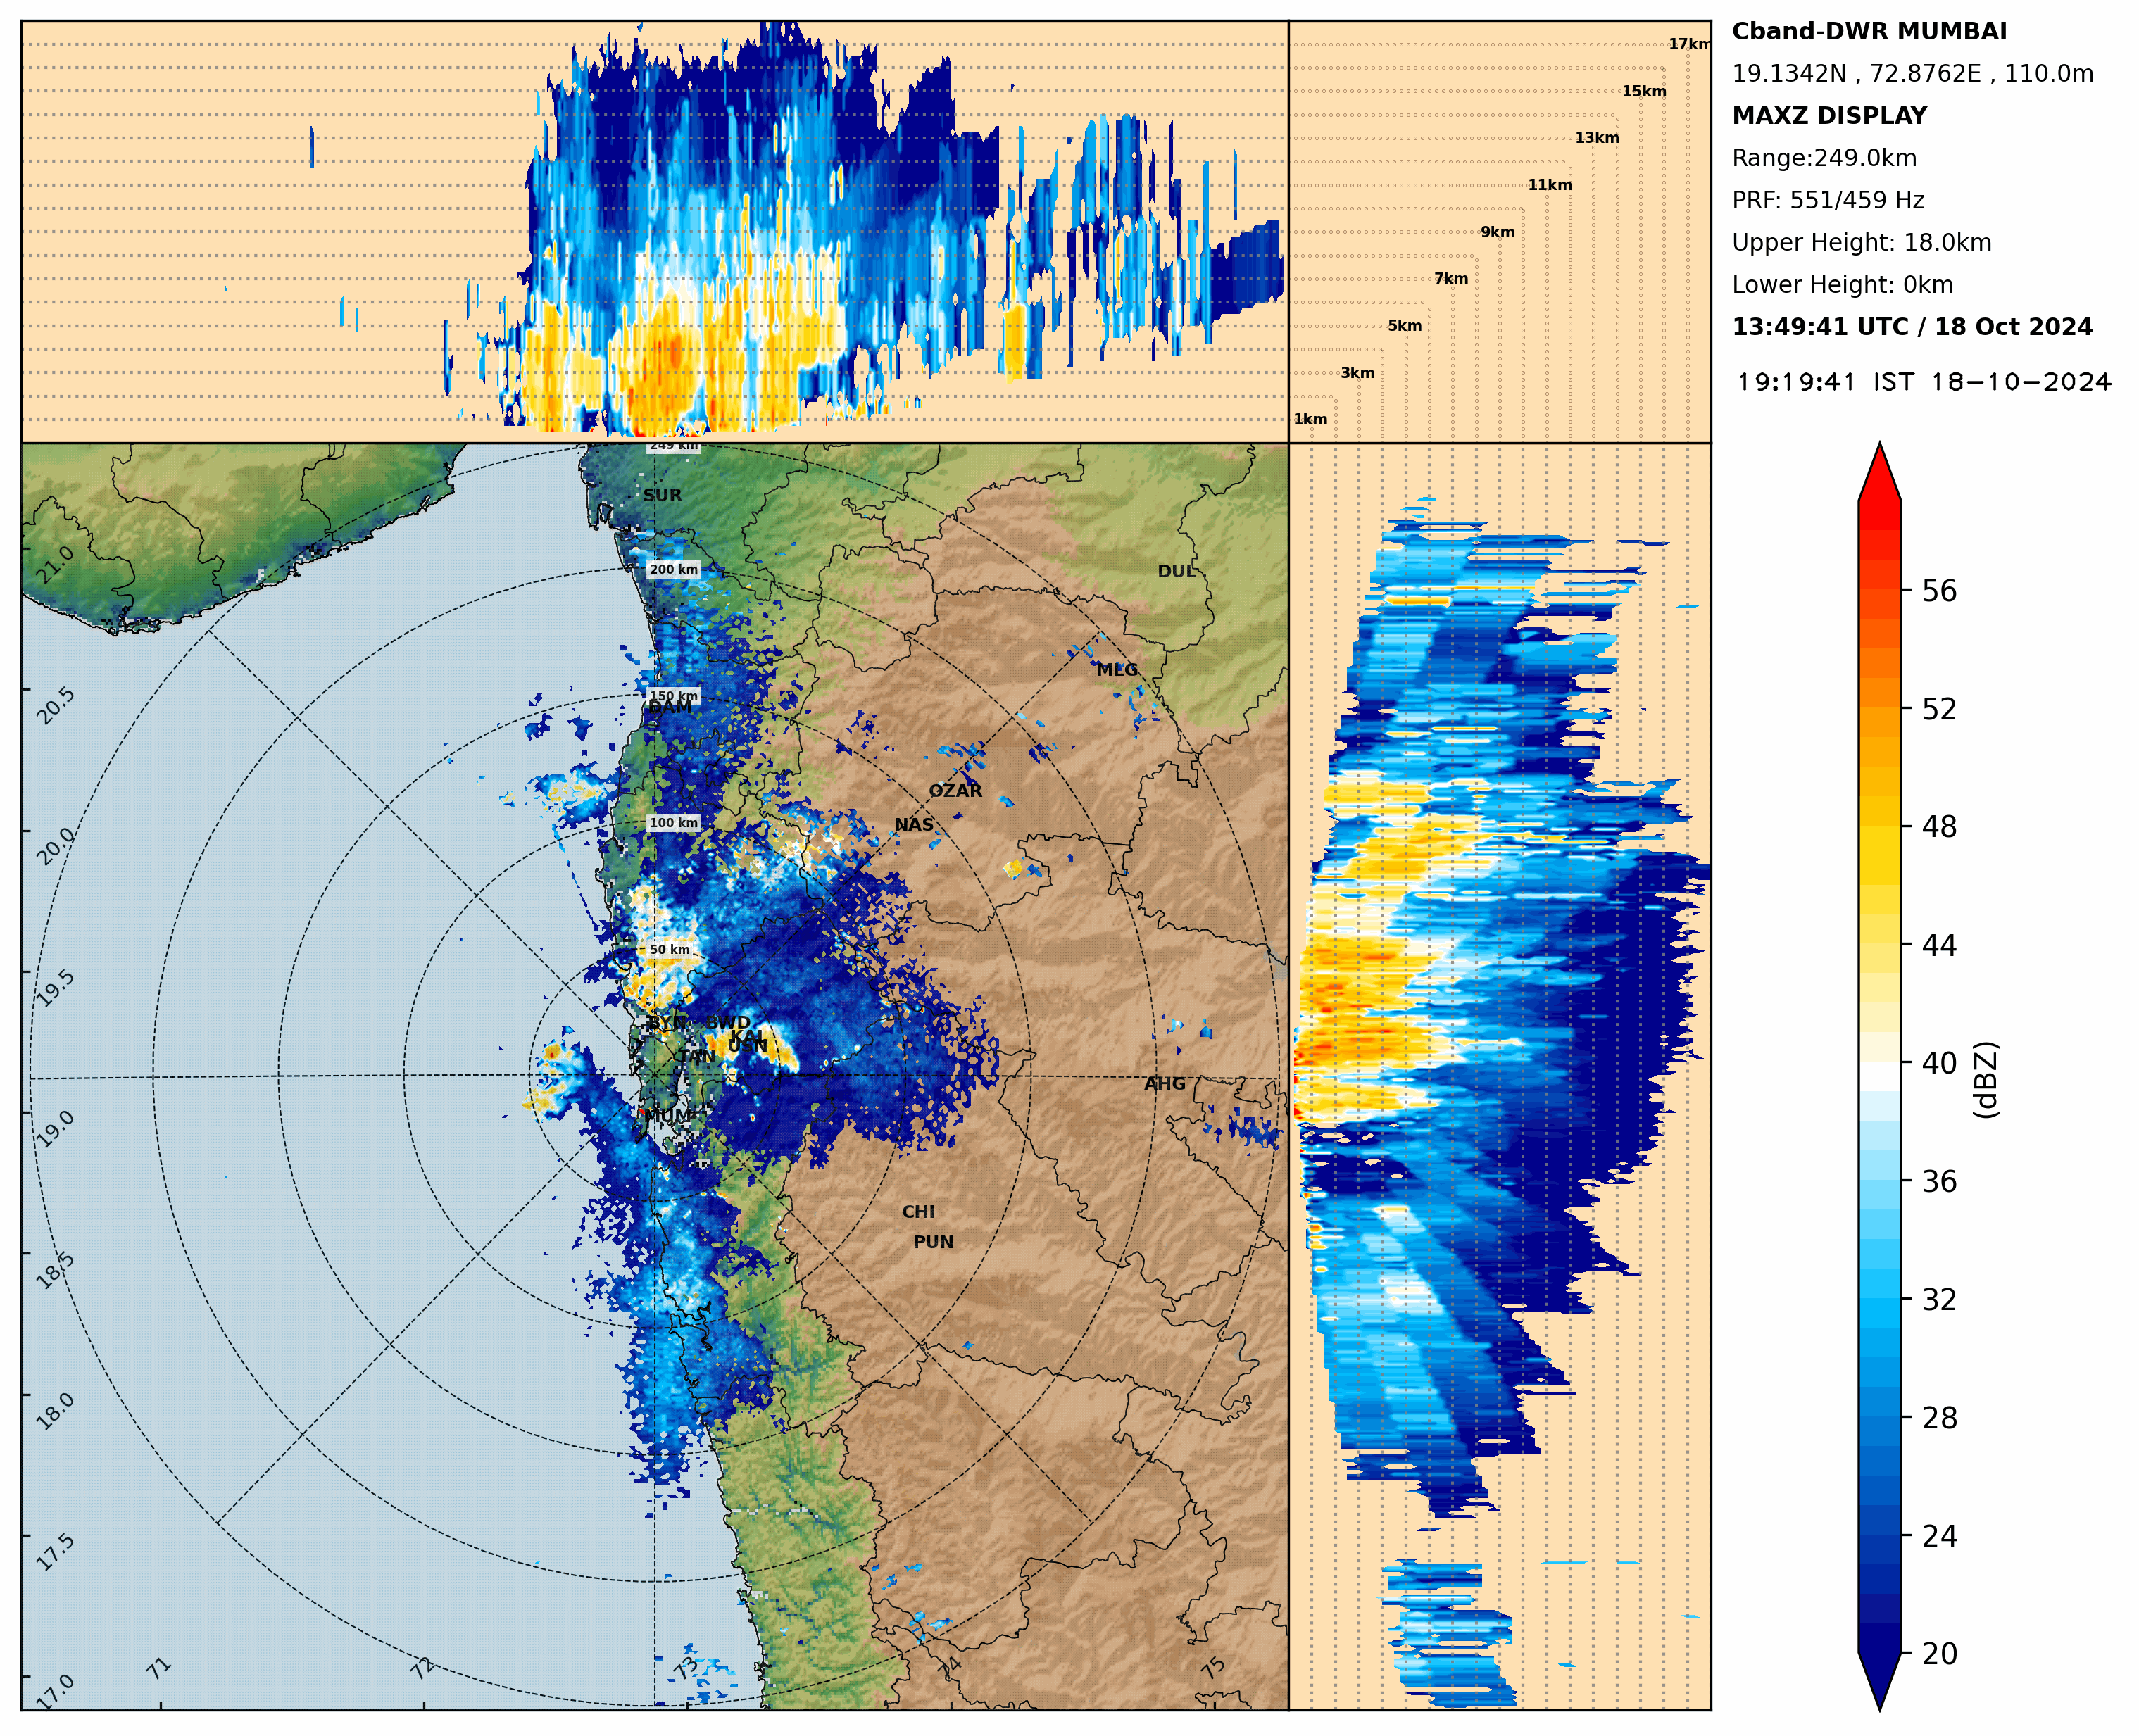Click the '21.0' latitude label
Image resolution: width=2139 pixels, height=1736 pixels.
[55, 565]
